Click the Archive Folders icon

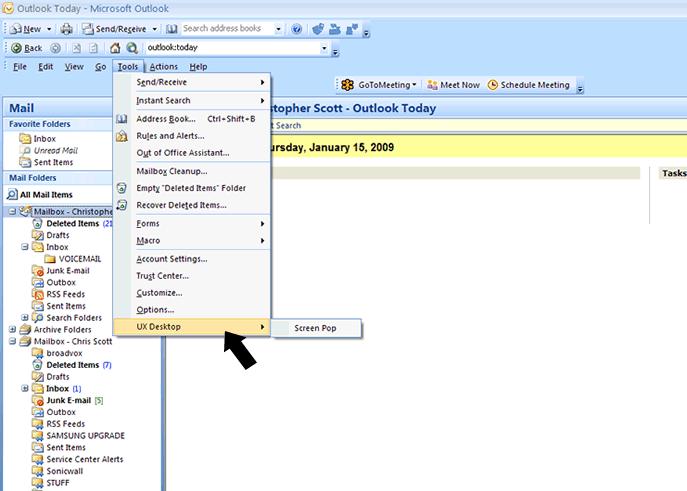25,329
